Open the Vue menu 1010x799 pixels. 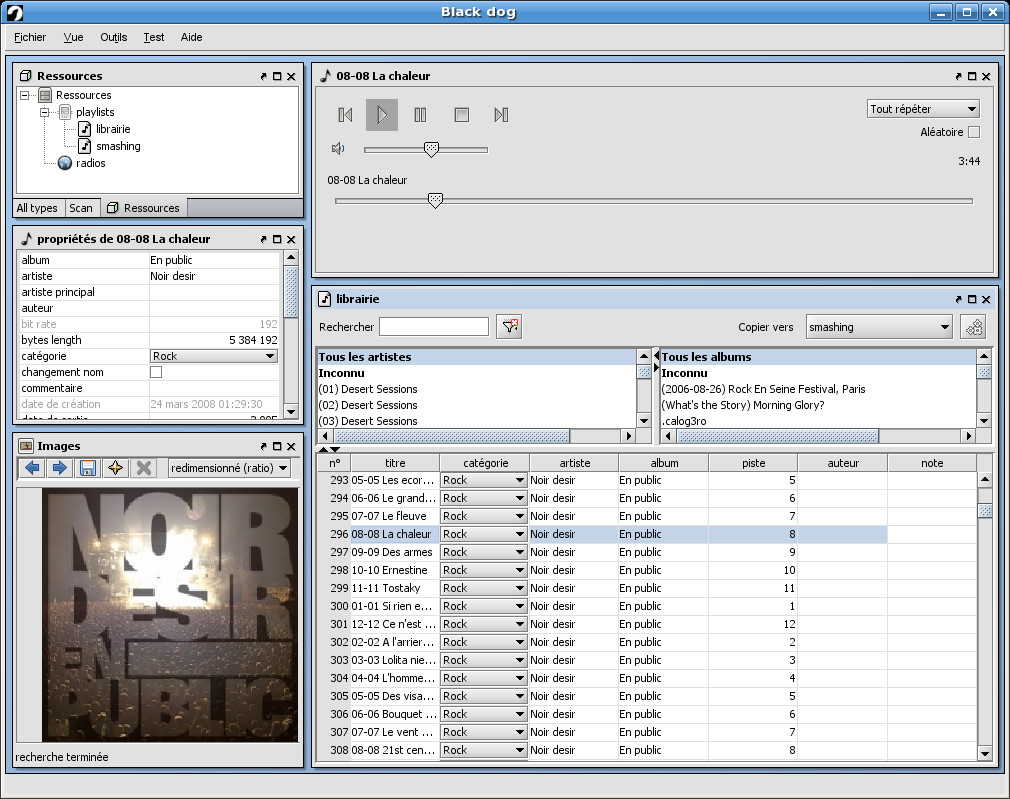[x=73, y=37]
